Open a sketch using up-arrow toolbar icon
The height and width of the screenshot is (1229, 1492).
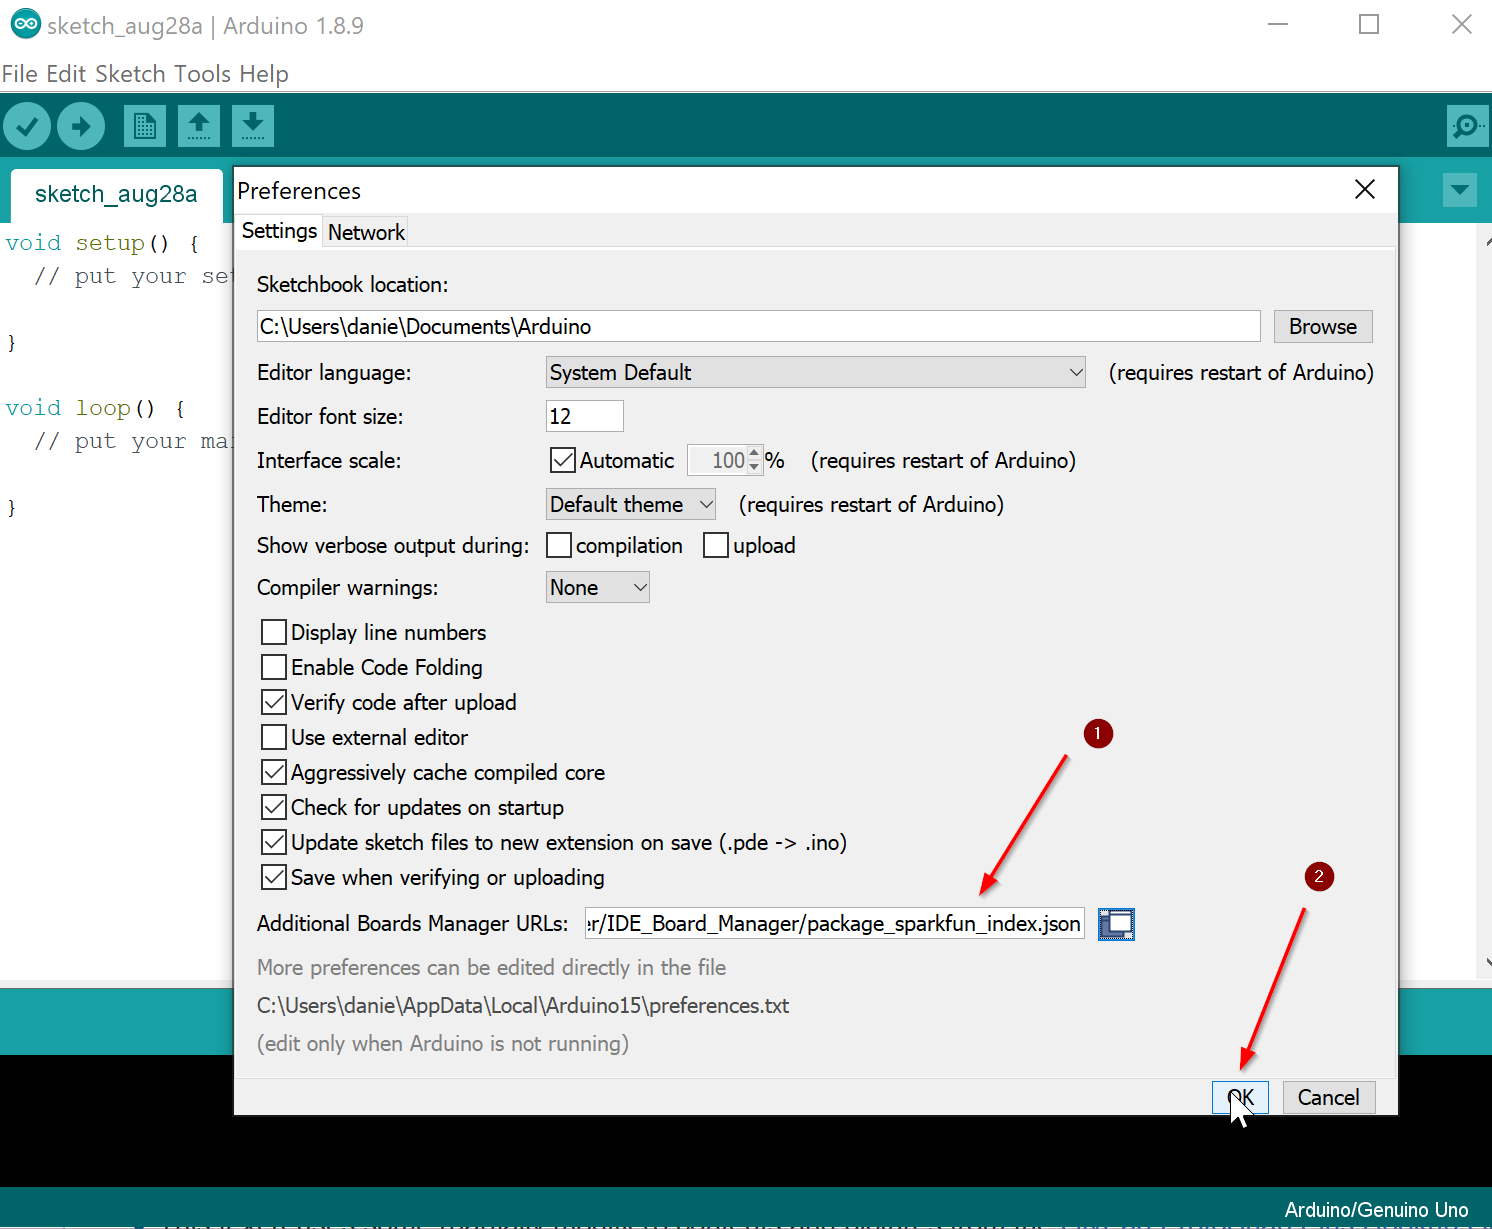[x=199, y=126]
